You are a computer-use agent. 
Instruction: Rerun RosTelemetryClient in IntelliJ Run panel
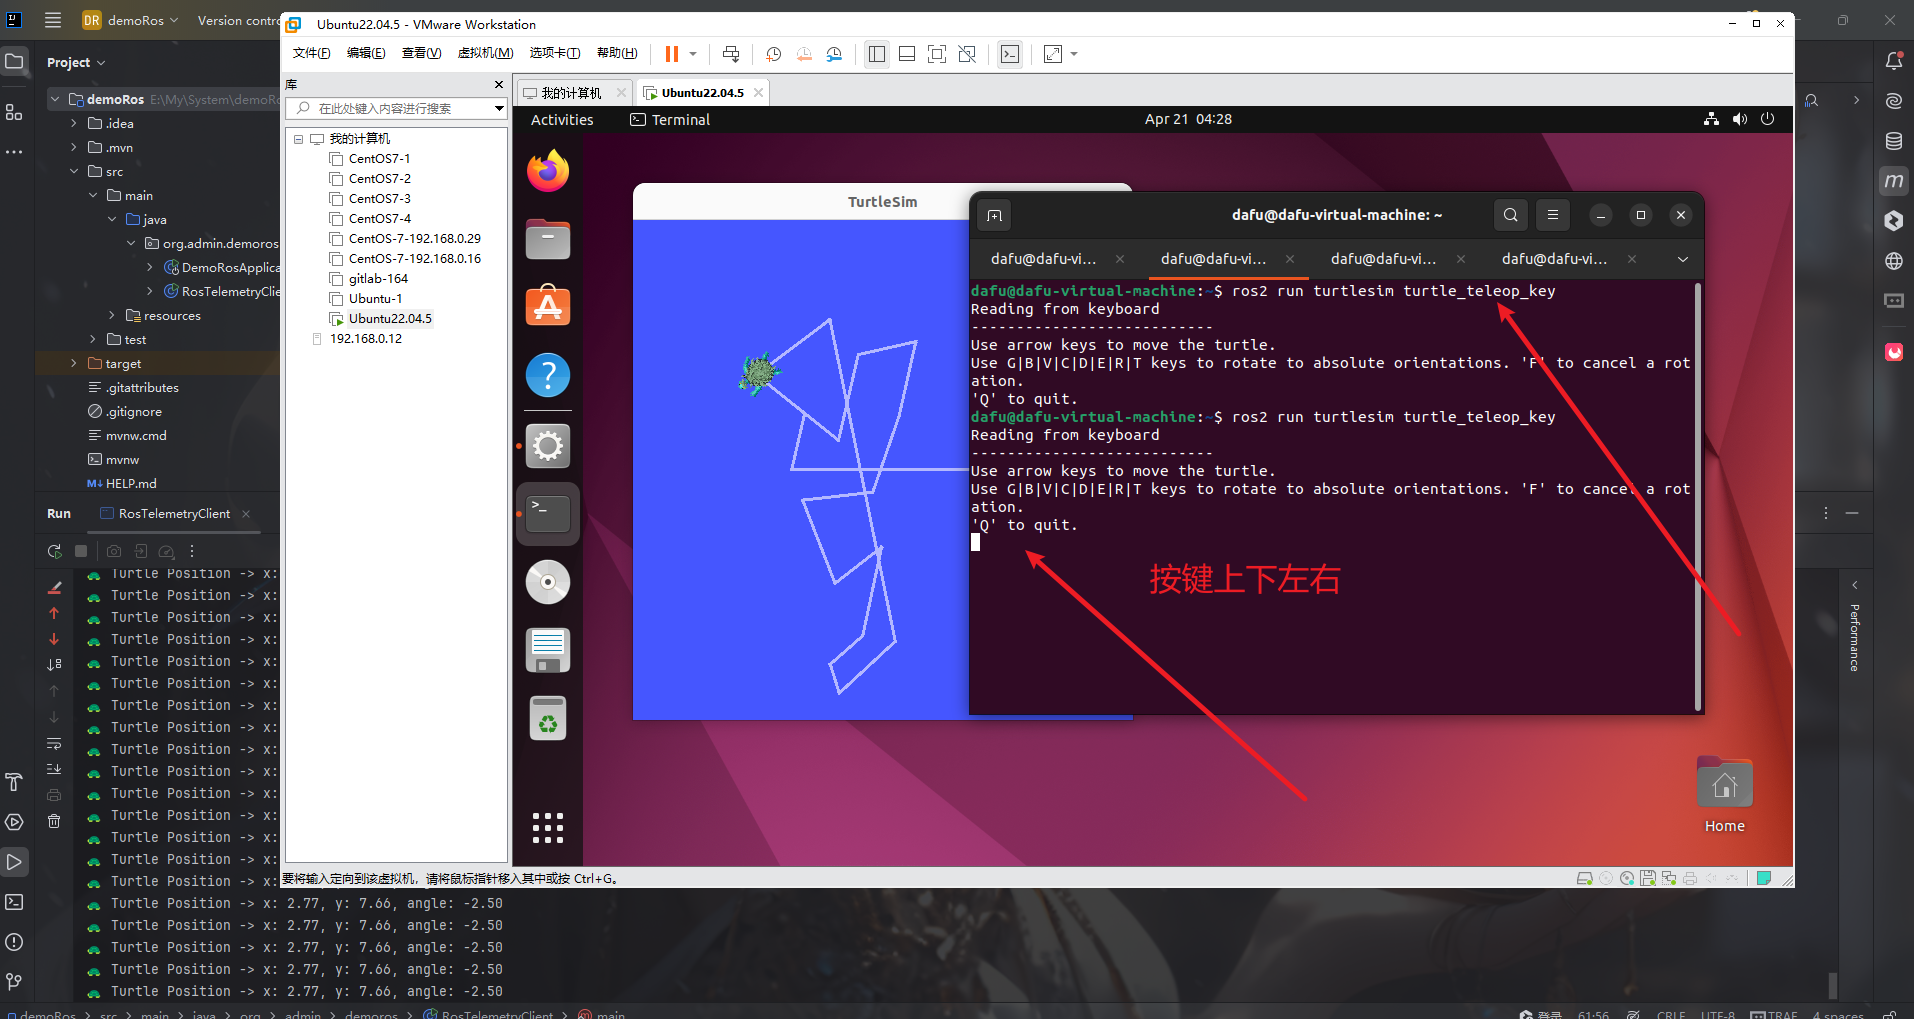coord(54,551)
